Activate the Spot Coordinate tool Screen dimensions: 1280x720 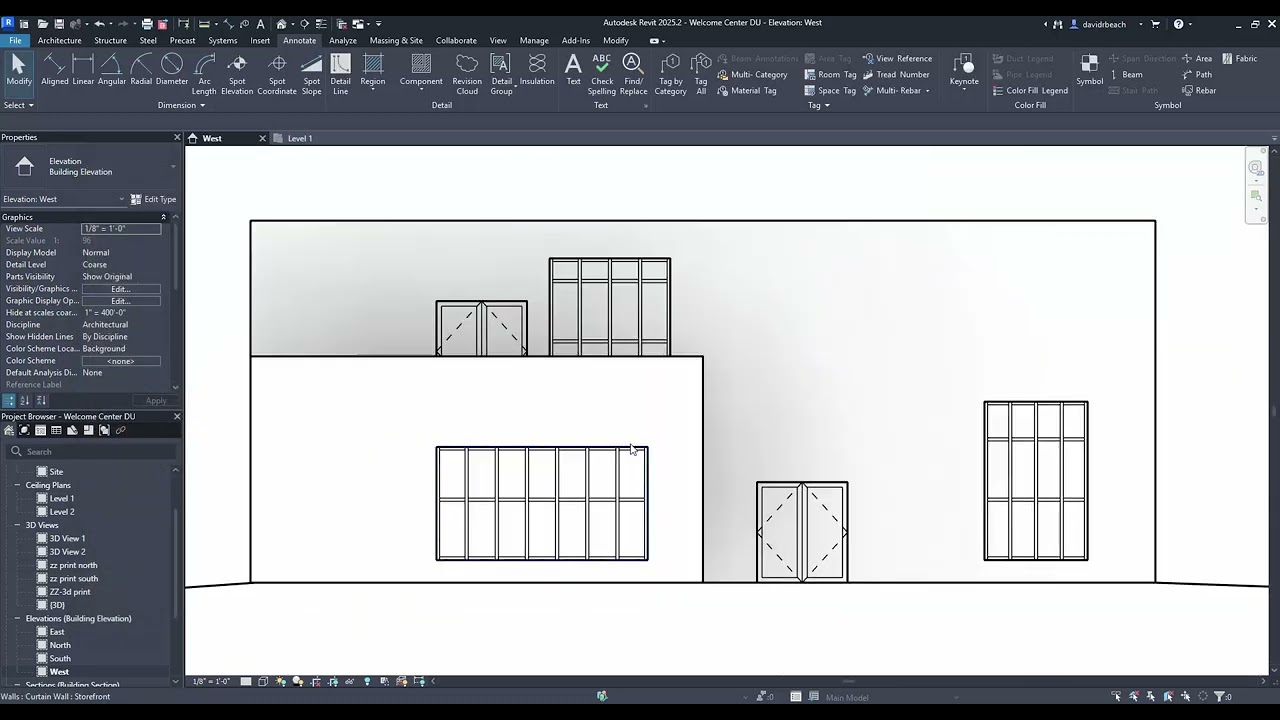click(277, 74)
